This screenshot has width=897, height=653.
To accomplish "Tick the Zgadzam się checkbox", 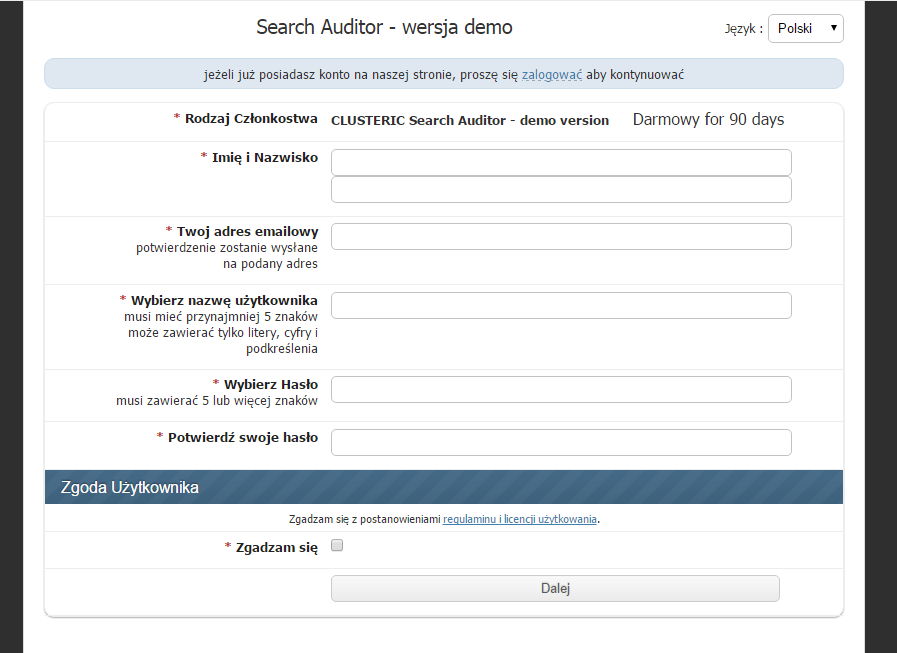I will pyautogui.click(x=337, y=546).
